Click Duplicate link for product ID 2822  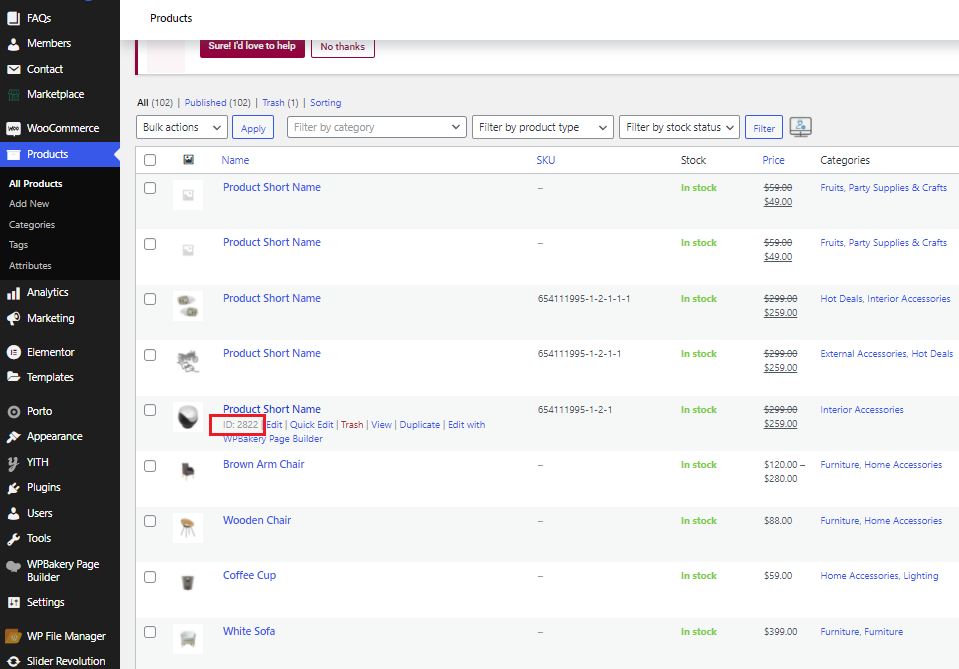click(x=420, y=424)
